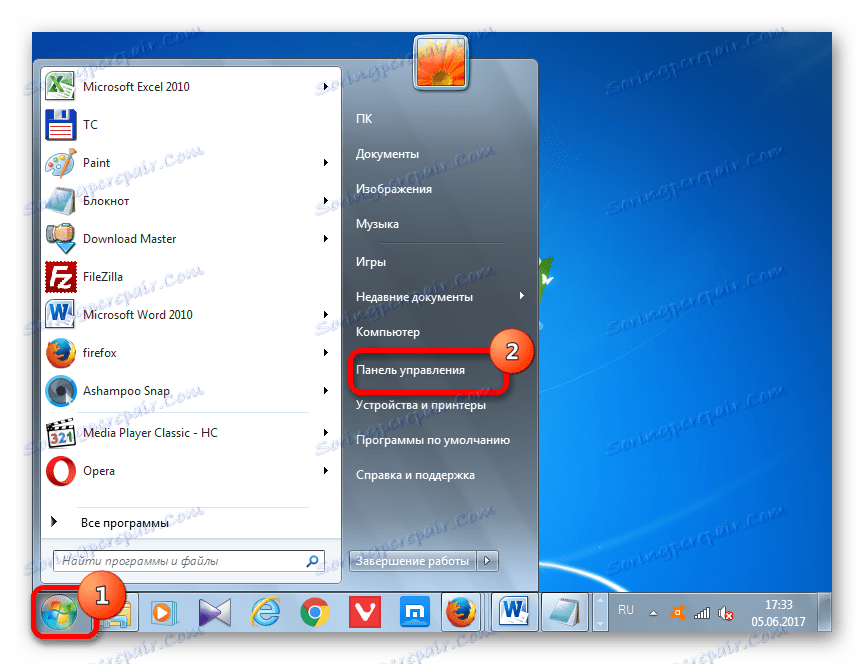The image size is (864, 664).
Task: Click Завершение работы button
Action: coord(413,561)
